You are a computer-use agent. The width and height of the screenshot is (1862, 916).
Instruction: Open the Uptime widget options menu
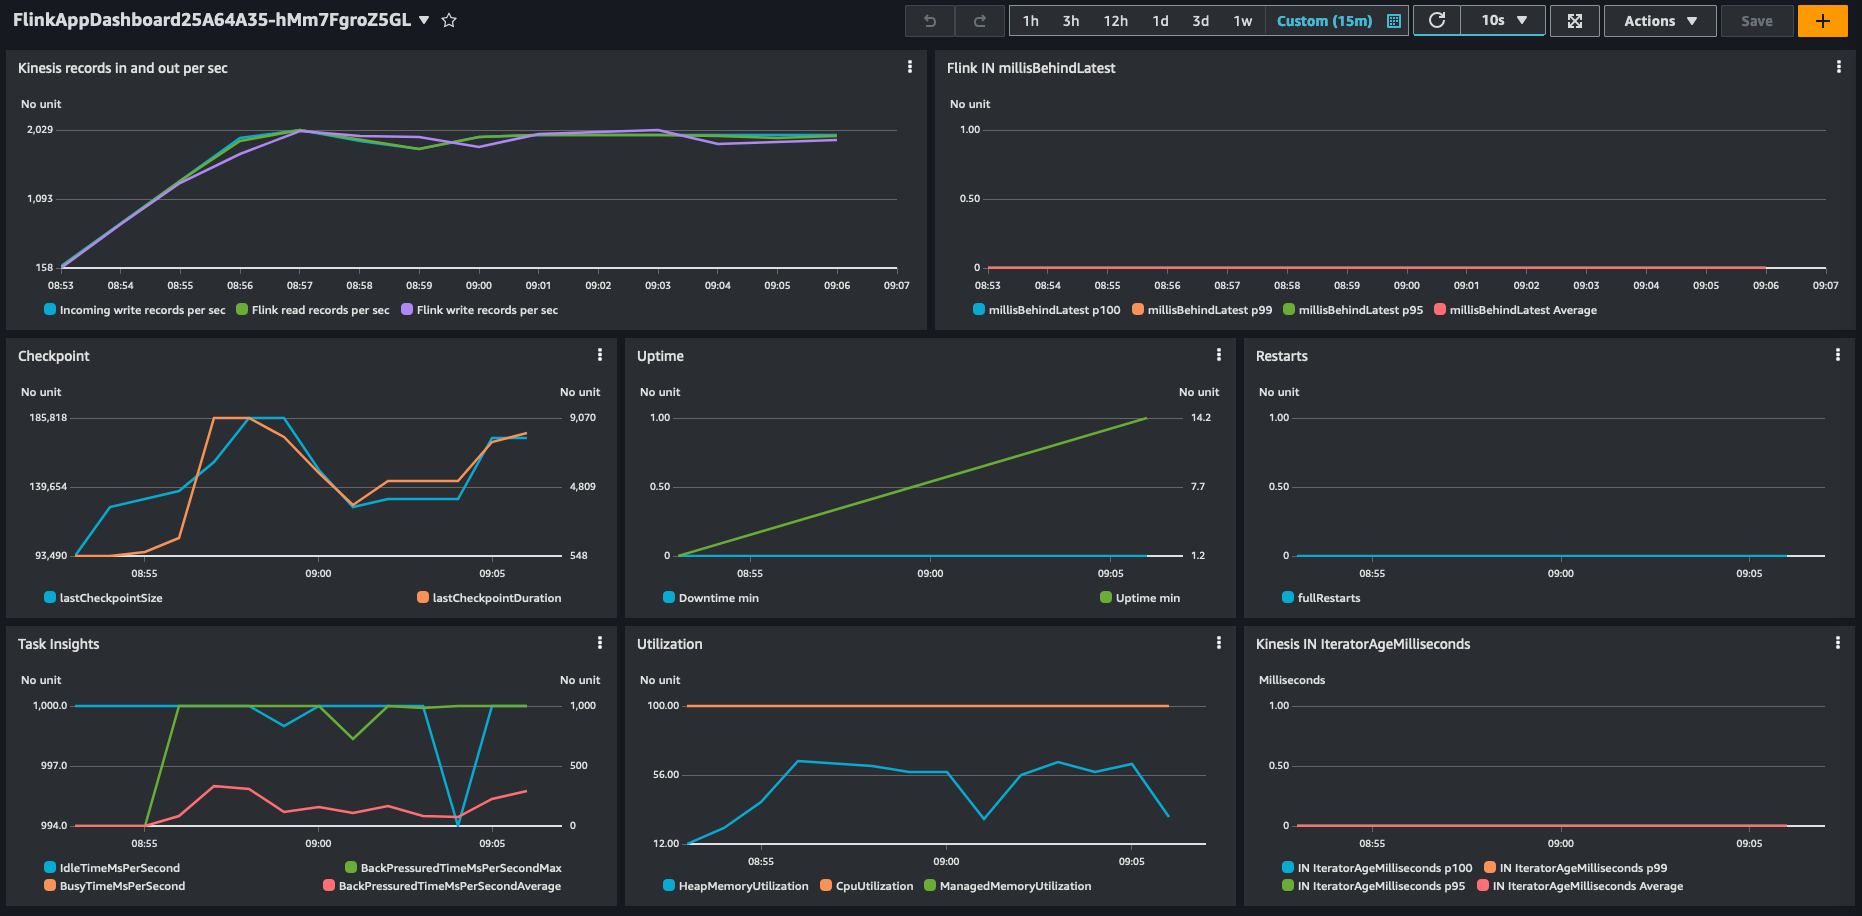tap(1218, 354)
